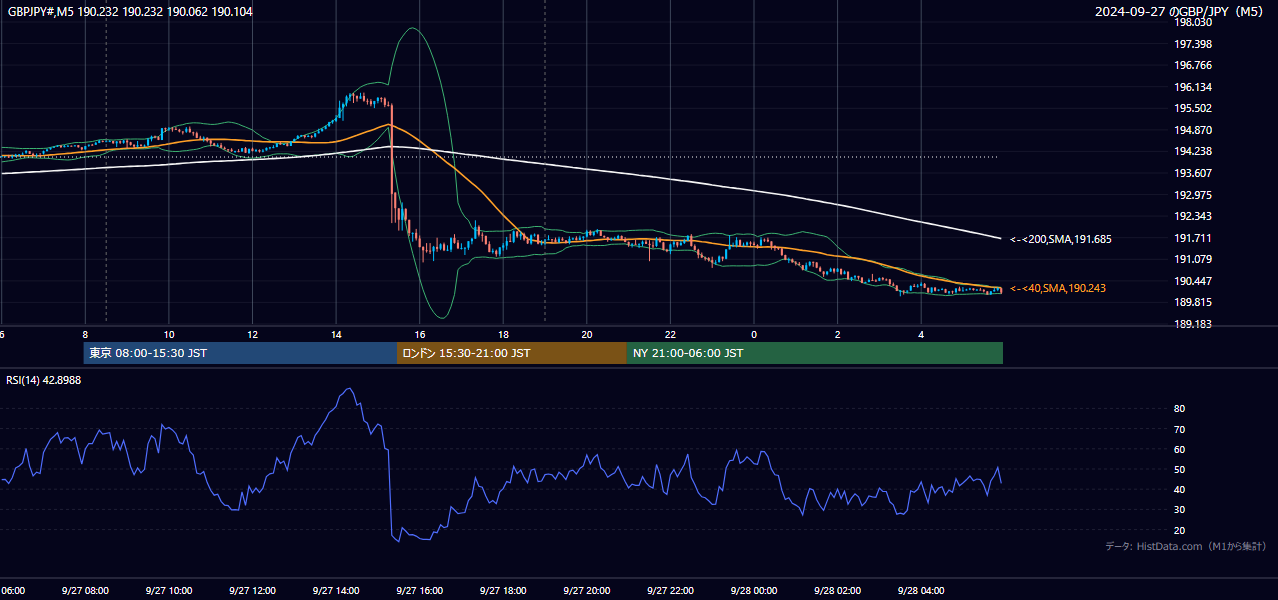Viewport: 1278px width, 600px height.
Task: Click the London 15:30-21:00 JST session bar
Action: pyautogui.click(x=512, y=353)
